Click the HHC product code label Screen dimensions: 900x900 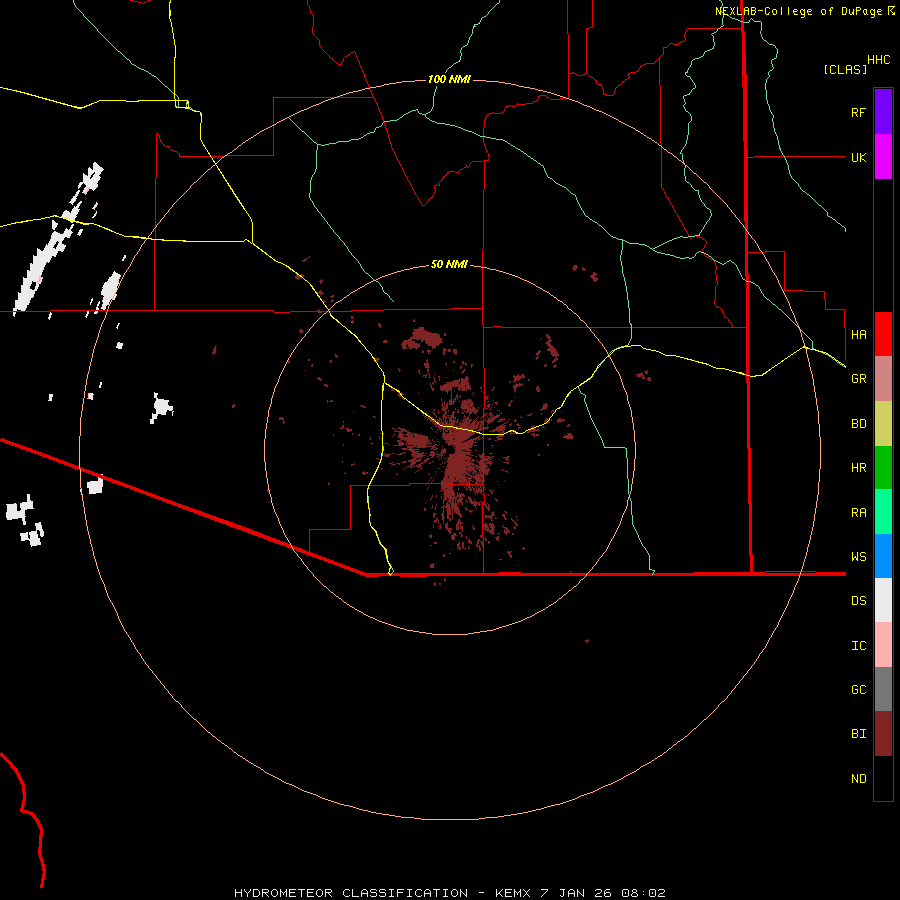click(878, 60)
